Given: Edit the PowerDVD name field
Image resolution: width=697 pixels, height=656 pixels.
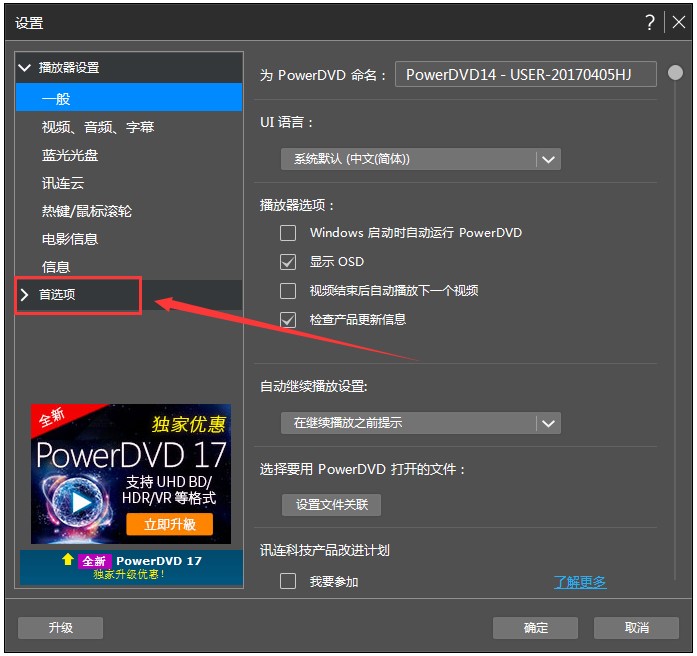Looking at the screenshot, I should [525, 74].
